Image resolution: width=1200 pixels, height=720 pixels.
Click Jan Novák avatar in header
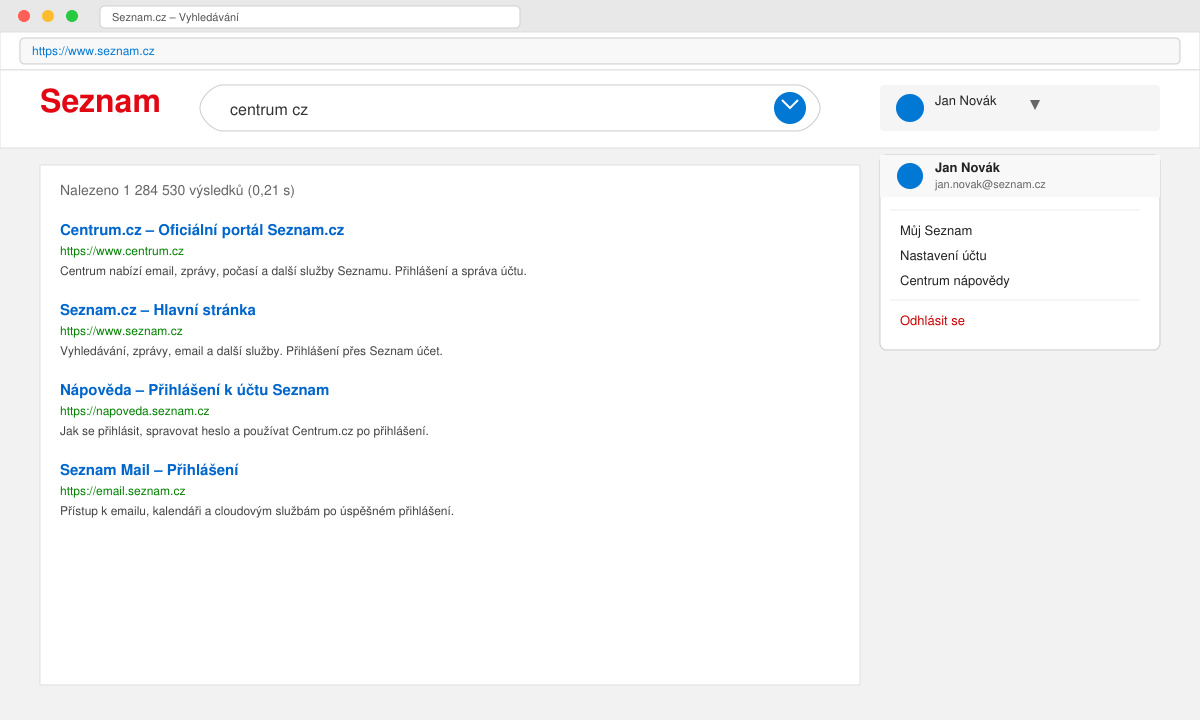(910, 108)
